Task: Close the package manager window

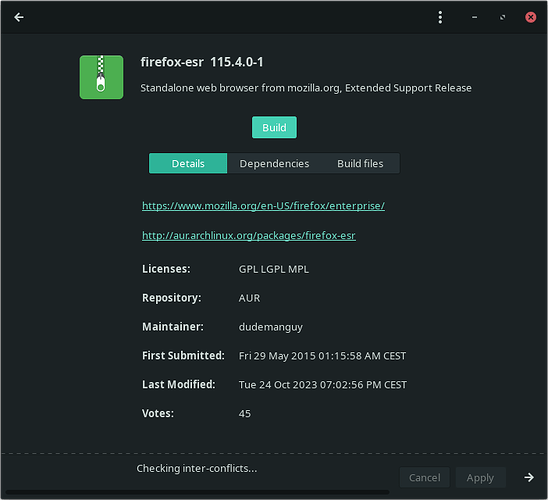Action: tap(530, 17)
